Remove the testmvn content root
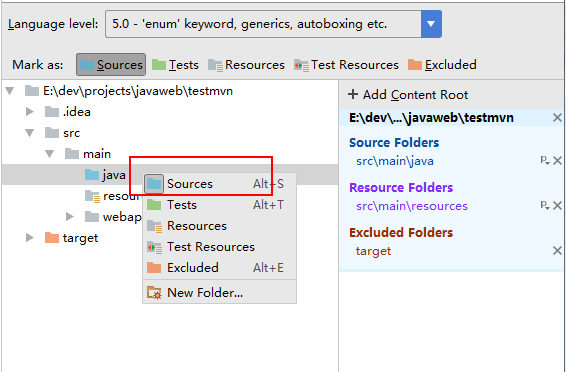Image resolution: width=566 pixels, height=372 pixels. pos(557,118)
